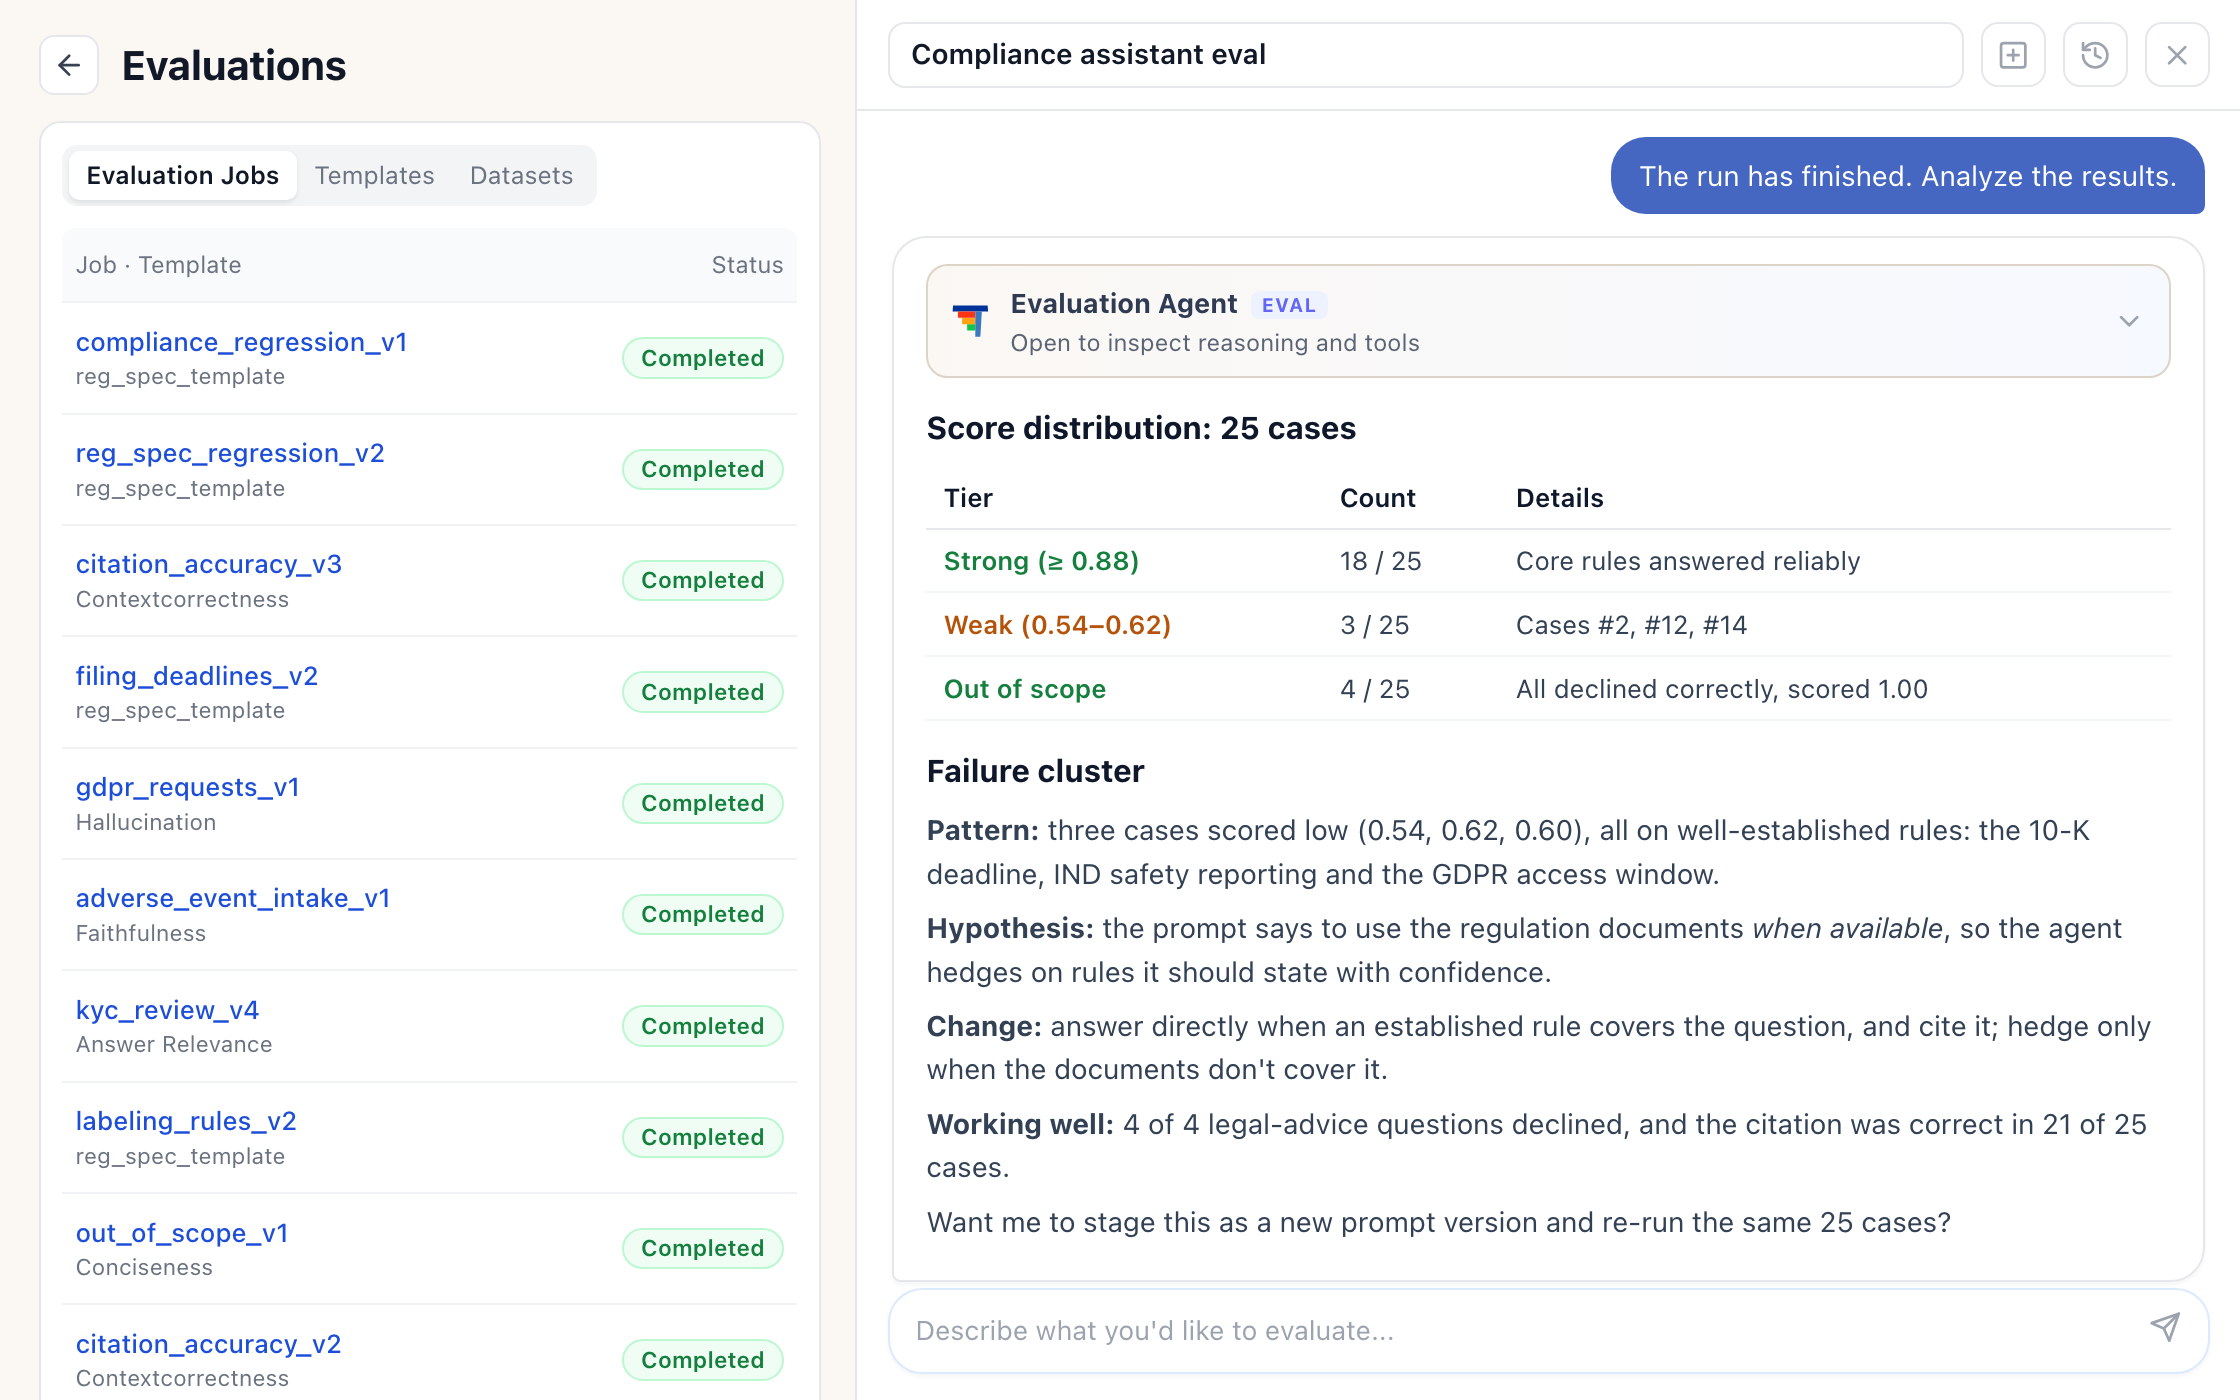The width and height of the screenshot is (2240, 1400).
Task: Open adverse_event_intake_v1 job
Action: (x=233, y=898)
